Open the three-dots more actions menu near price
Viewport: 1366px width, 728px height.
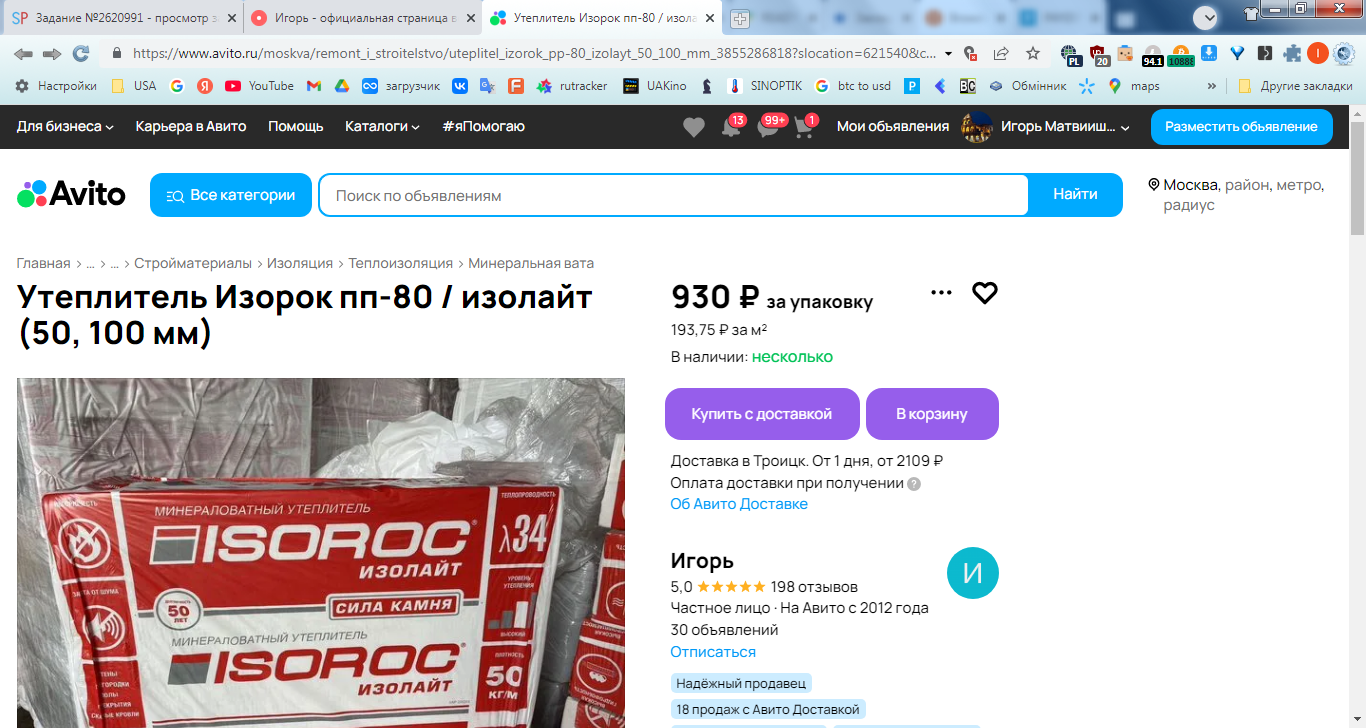coord(941,293)
